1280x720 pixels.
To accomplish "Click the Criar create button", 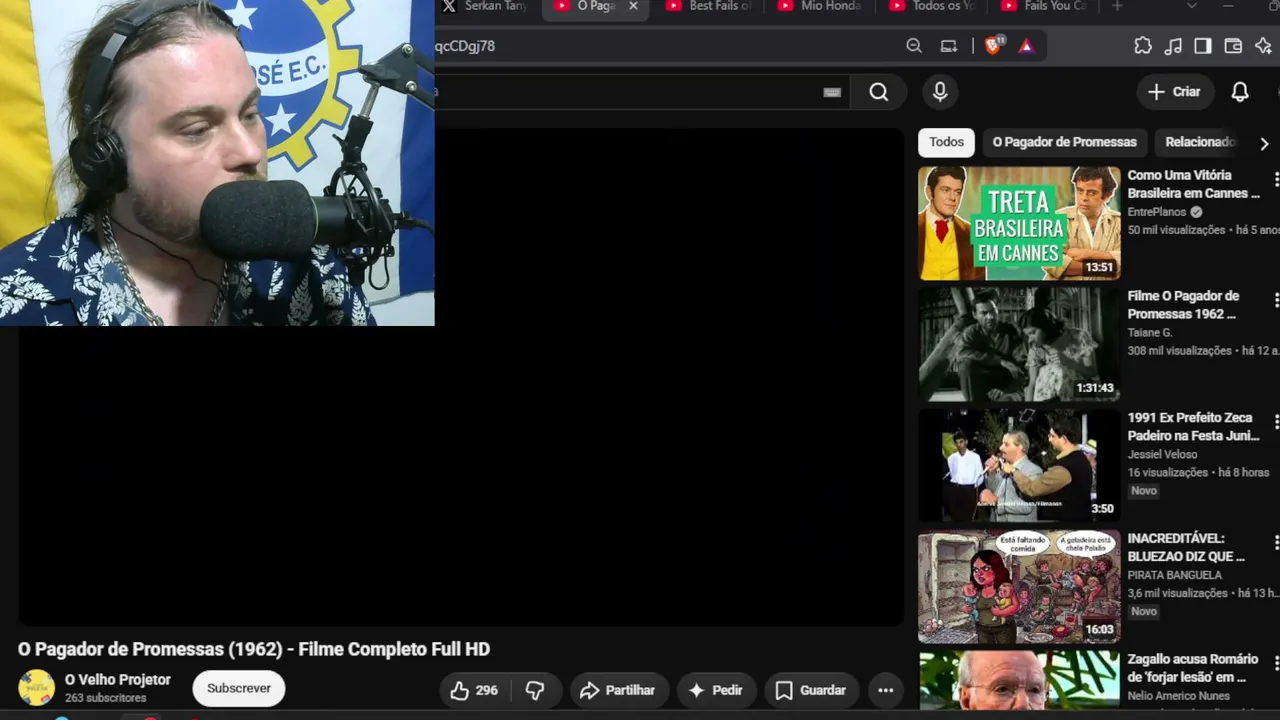I will click(1174, 92).
